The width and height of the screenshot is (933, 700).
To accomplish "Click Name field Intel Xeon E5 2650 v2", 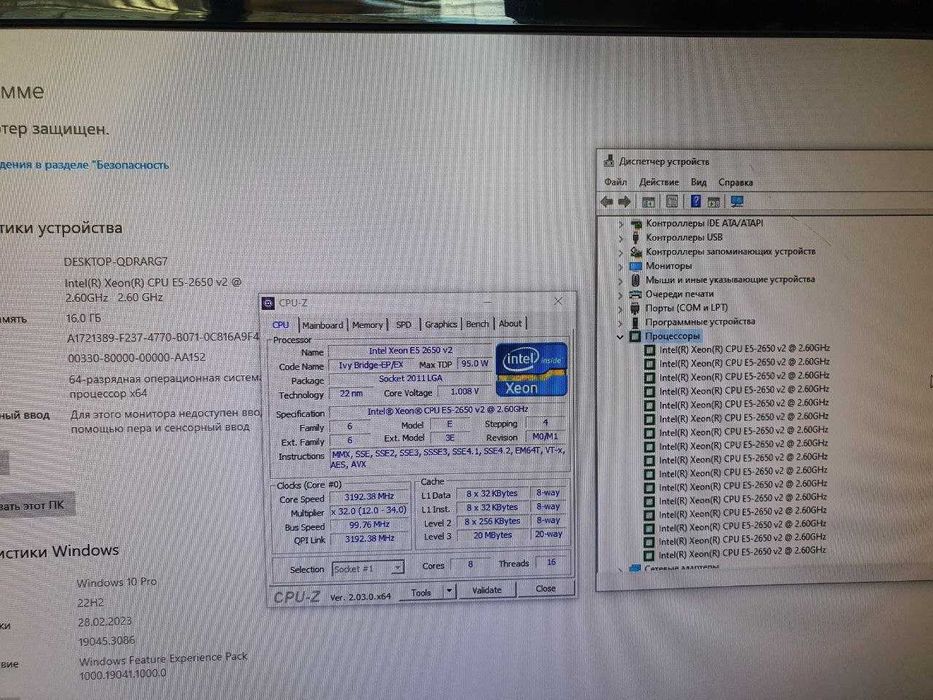I will (x=410, y=351).
